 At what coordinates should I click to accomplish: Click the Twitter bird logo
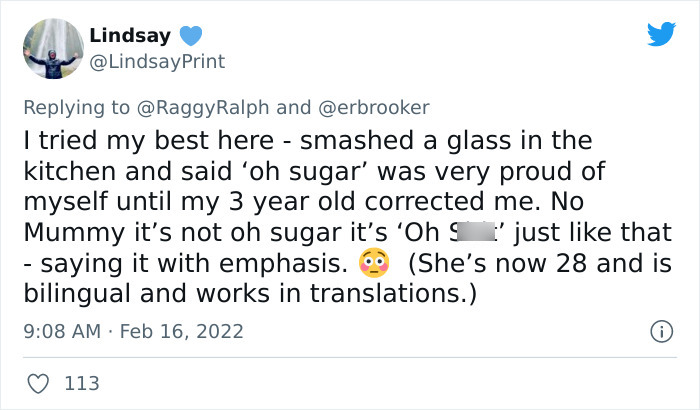tap(661, 35)
